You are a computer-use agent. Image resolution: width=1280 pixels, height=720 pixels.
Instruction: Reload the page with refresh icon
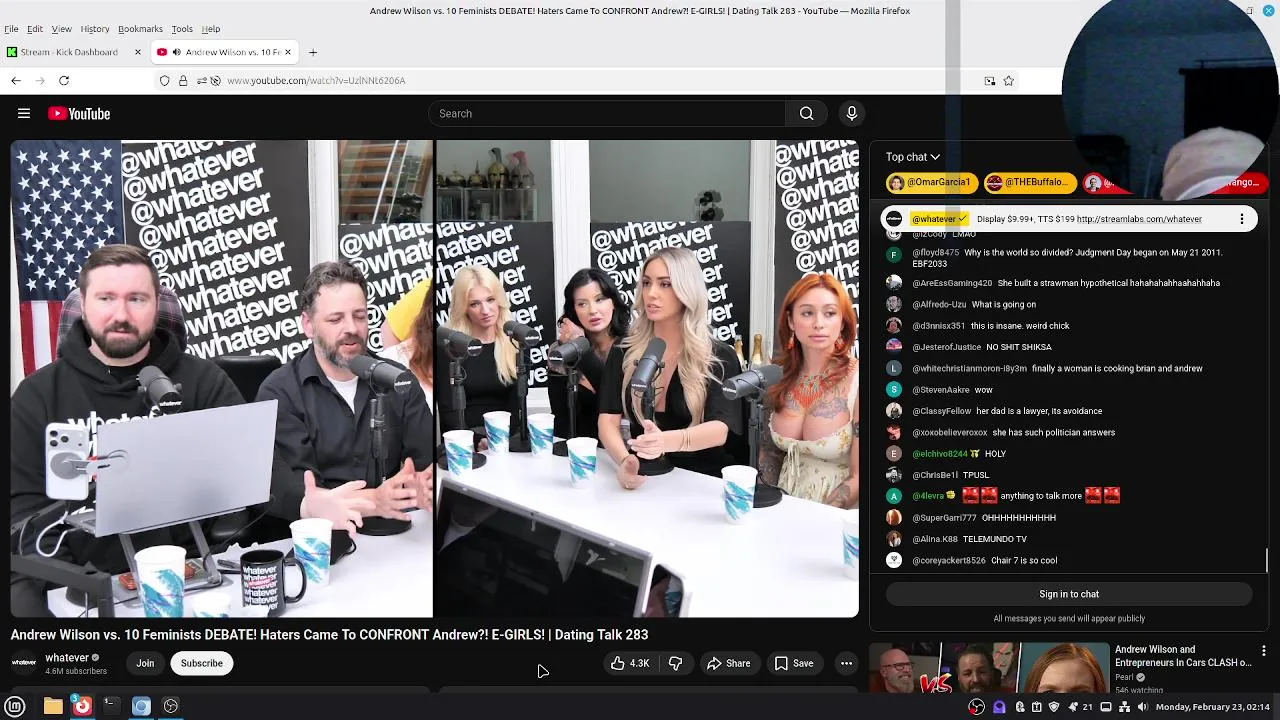point(64,80)
